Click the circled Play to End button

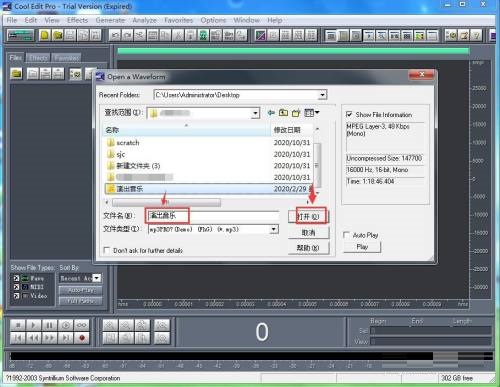click(x=66, y=325)
